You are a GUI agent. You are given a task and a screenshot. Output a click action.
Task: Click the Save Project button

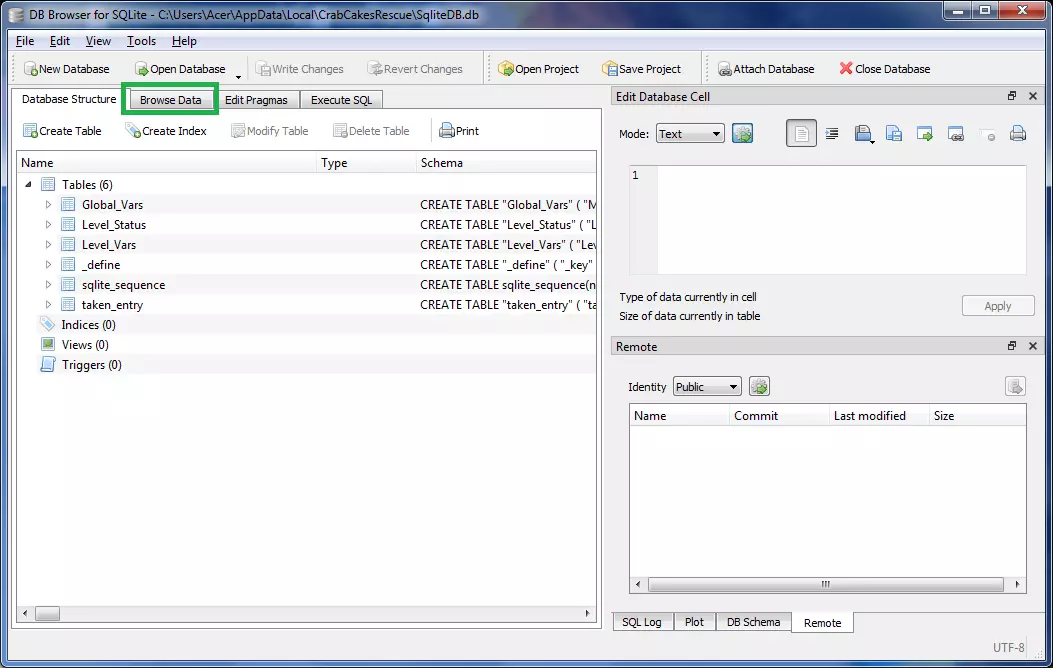[642, 69]
